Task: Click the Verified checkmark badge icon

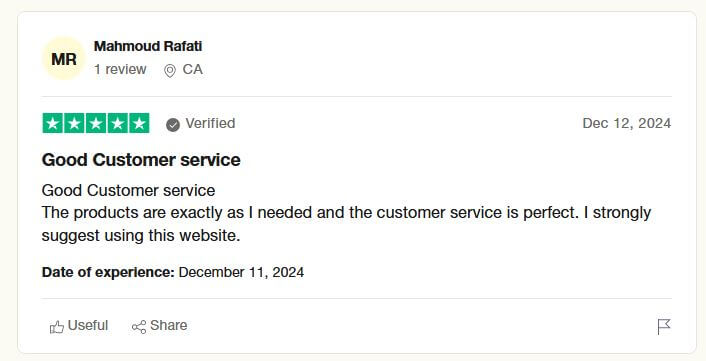Action: [x=173, y=125]
